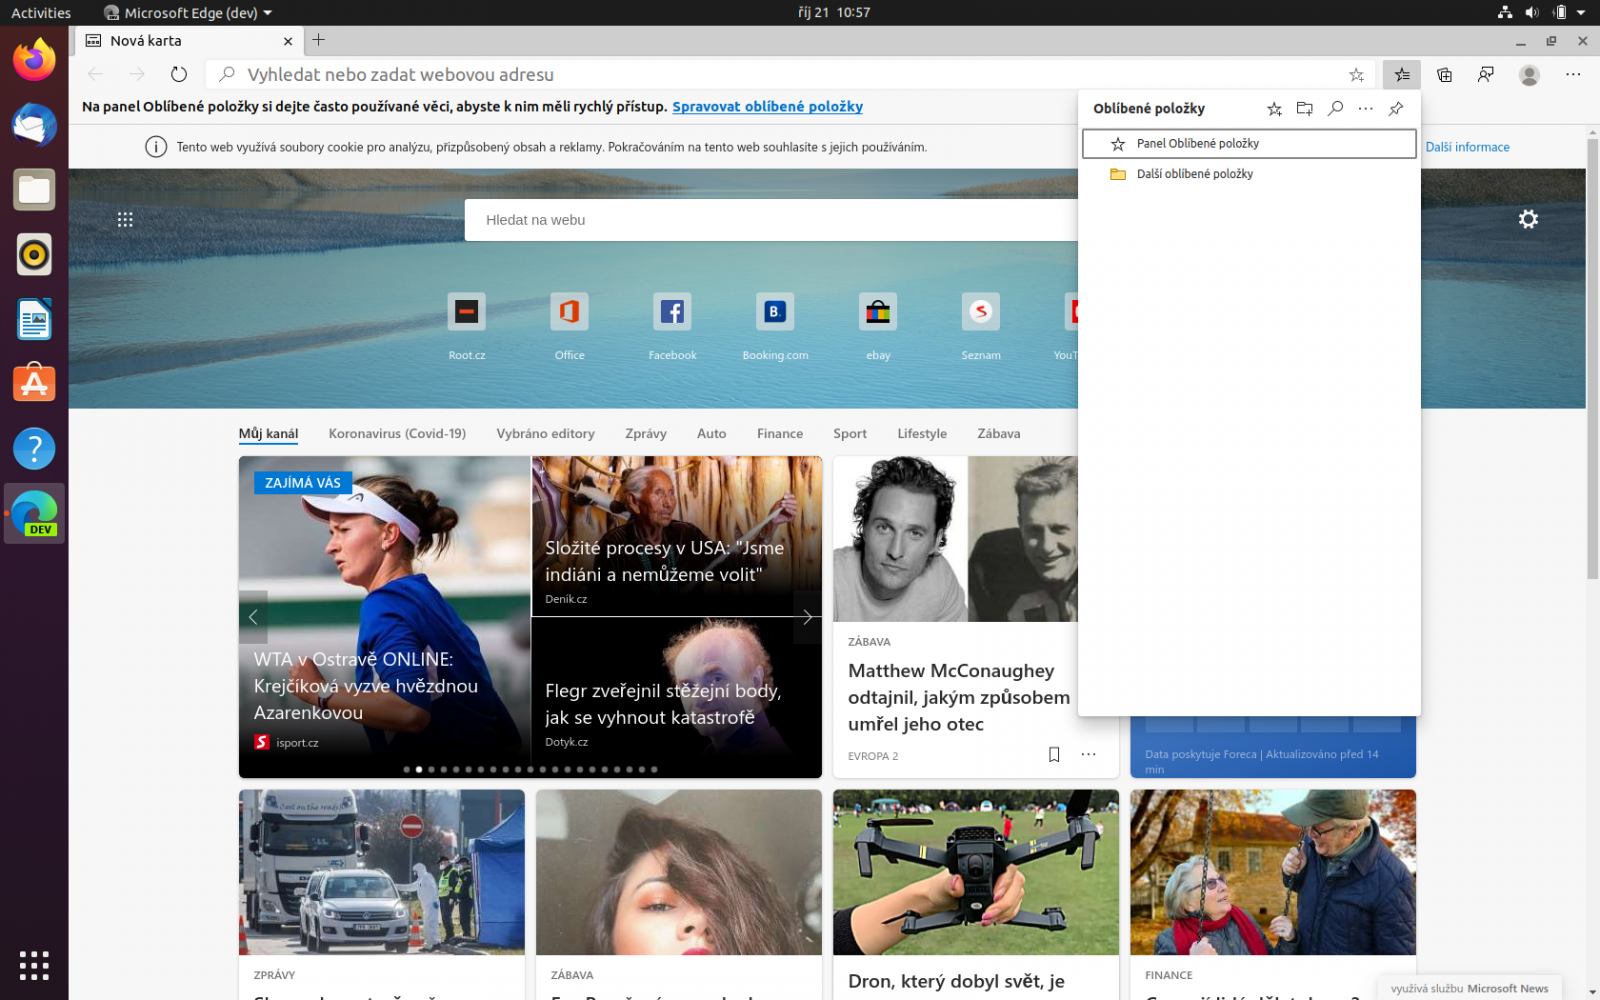
Task: Search within favorites using magnifier icon
Action: click(x=1335, y=109)
